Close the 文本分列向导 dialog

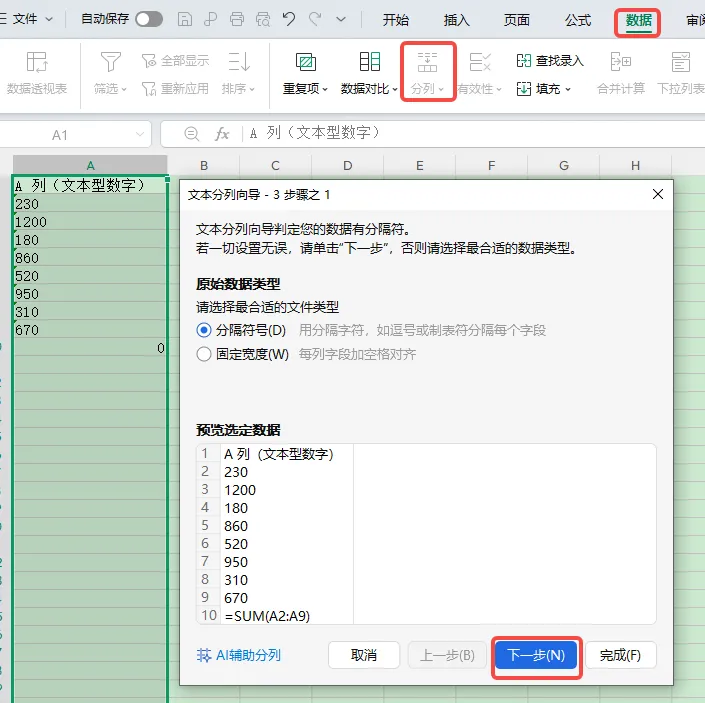click(x=658, y=194)
